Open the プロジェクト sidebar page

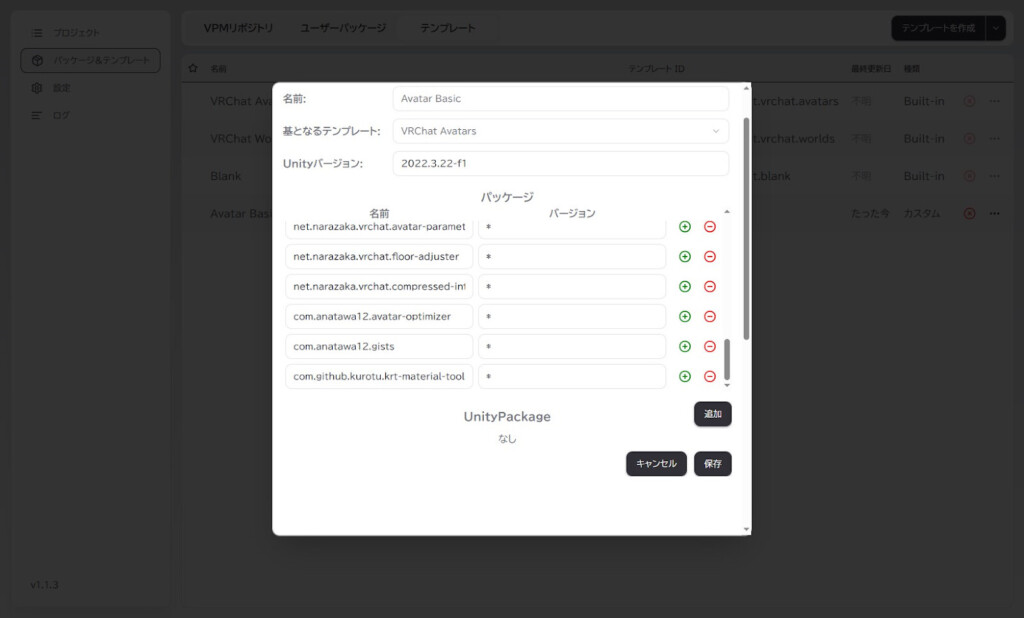[x=90, y=33]
